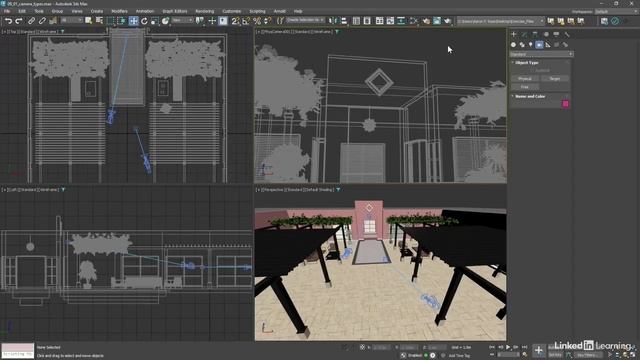
Task: Click Add Time Tag in status bar
Action: coord(459,356)
